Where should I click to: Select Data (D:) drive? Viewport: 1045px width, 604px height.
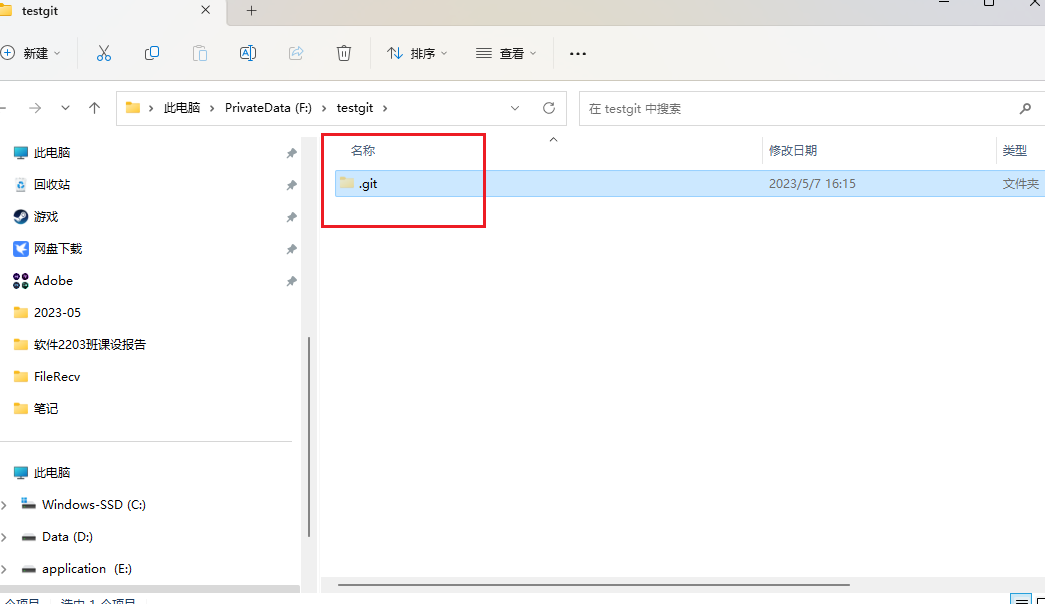[67, 537]
